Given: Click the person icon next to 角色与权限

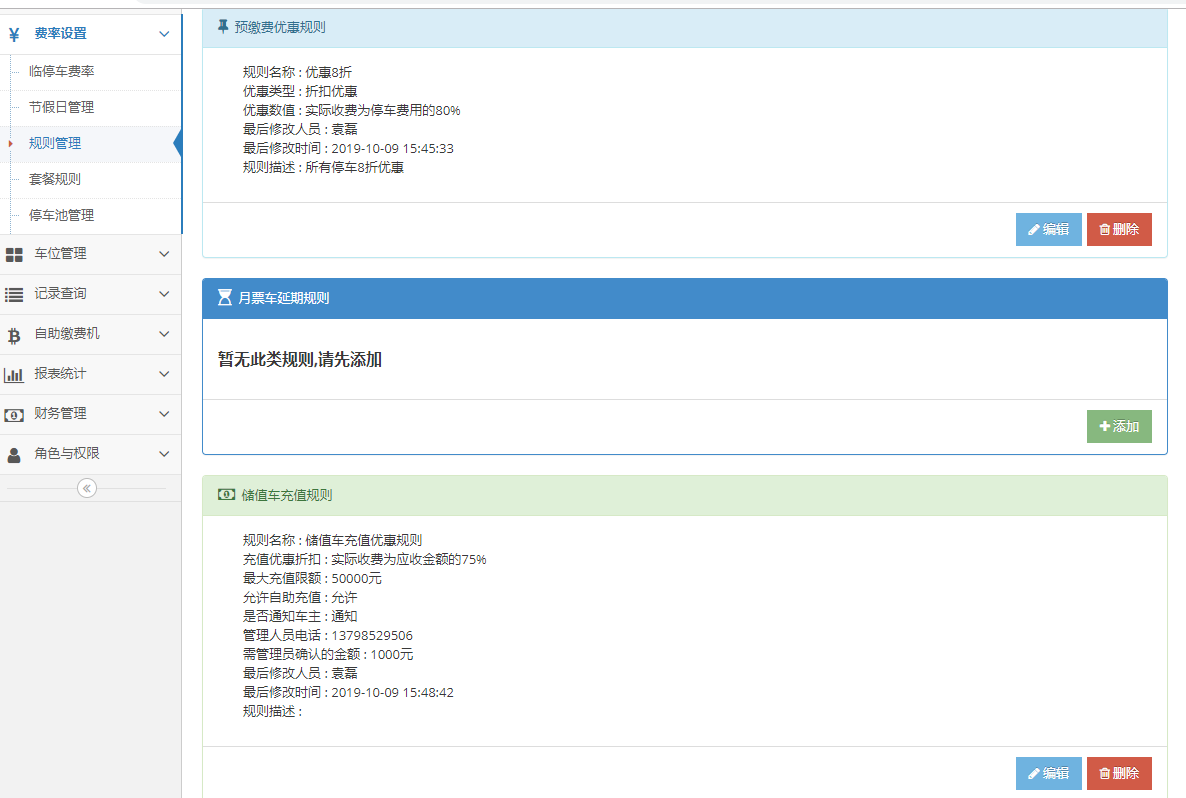Looking at the screenshot, I should click(15, 453).
